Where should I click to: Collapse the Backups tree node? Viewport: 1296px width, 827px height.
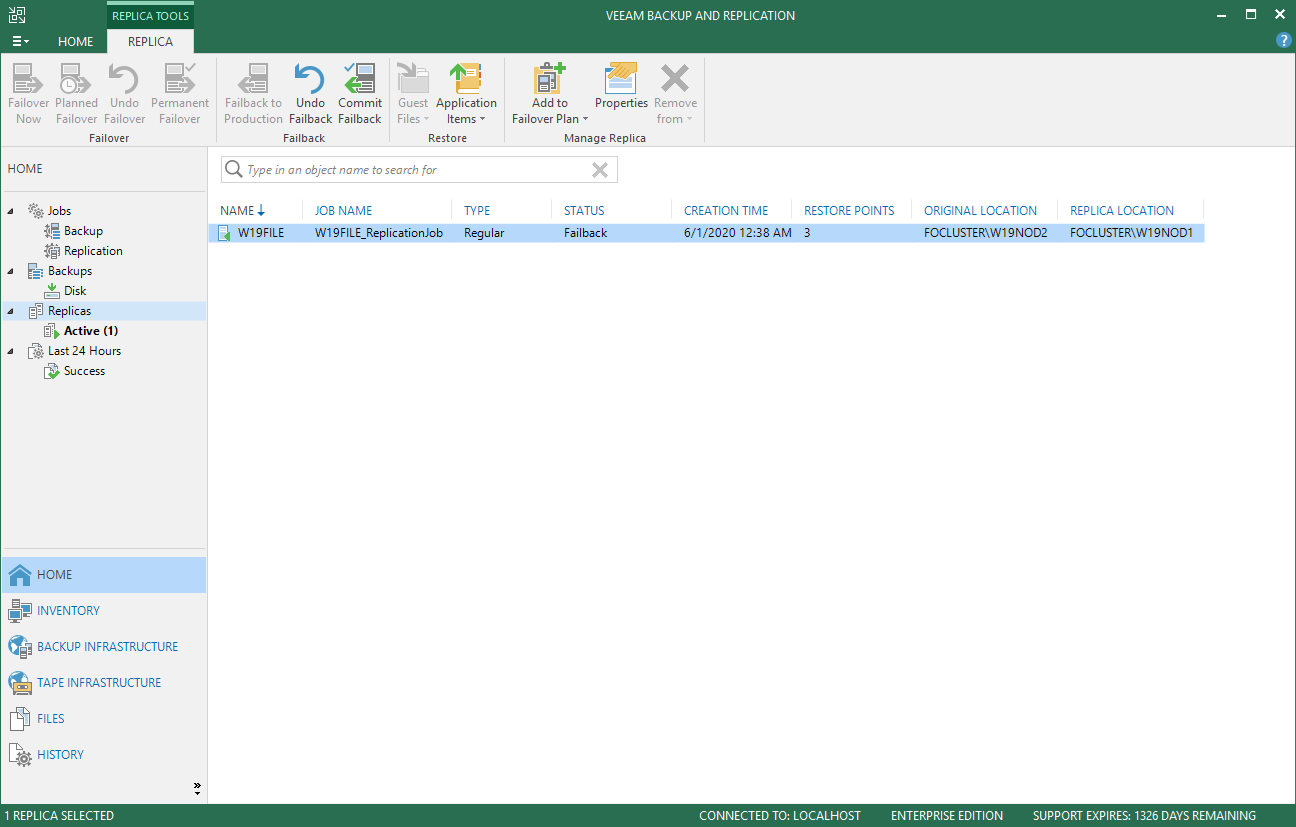pyautogui.click(x=12, y=271)
